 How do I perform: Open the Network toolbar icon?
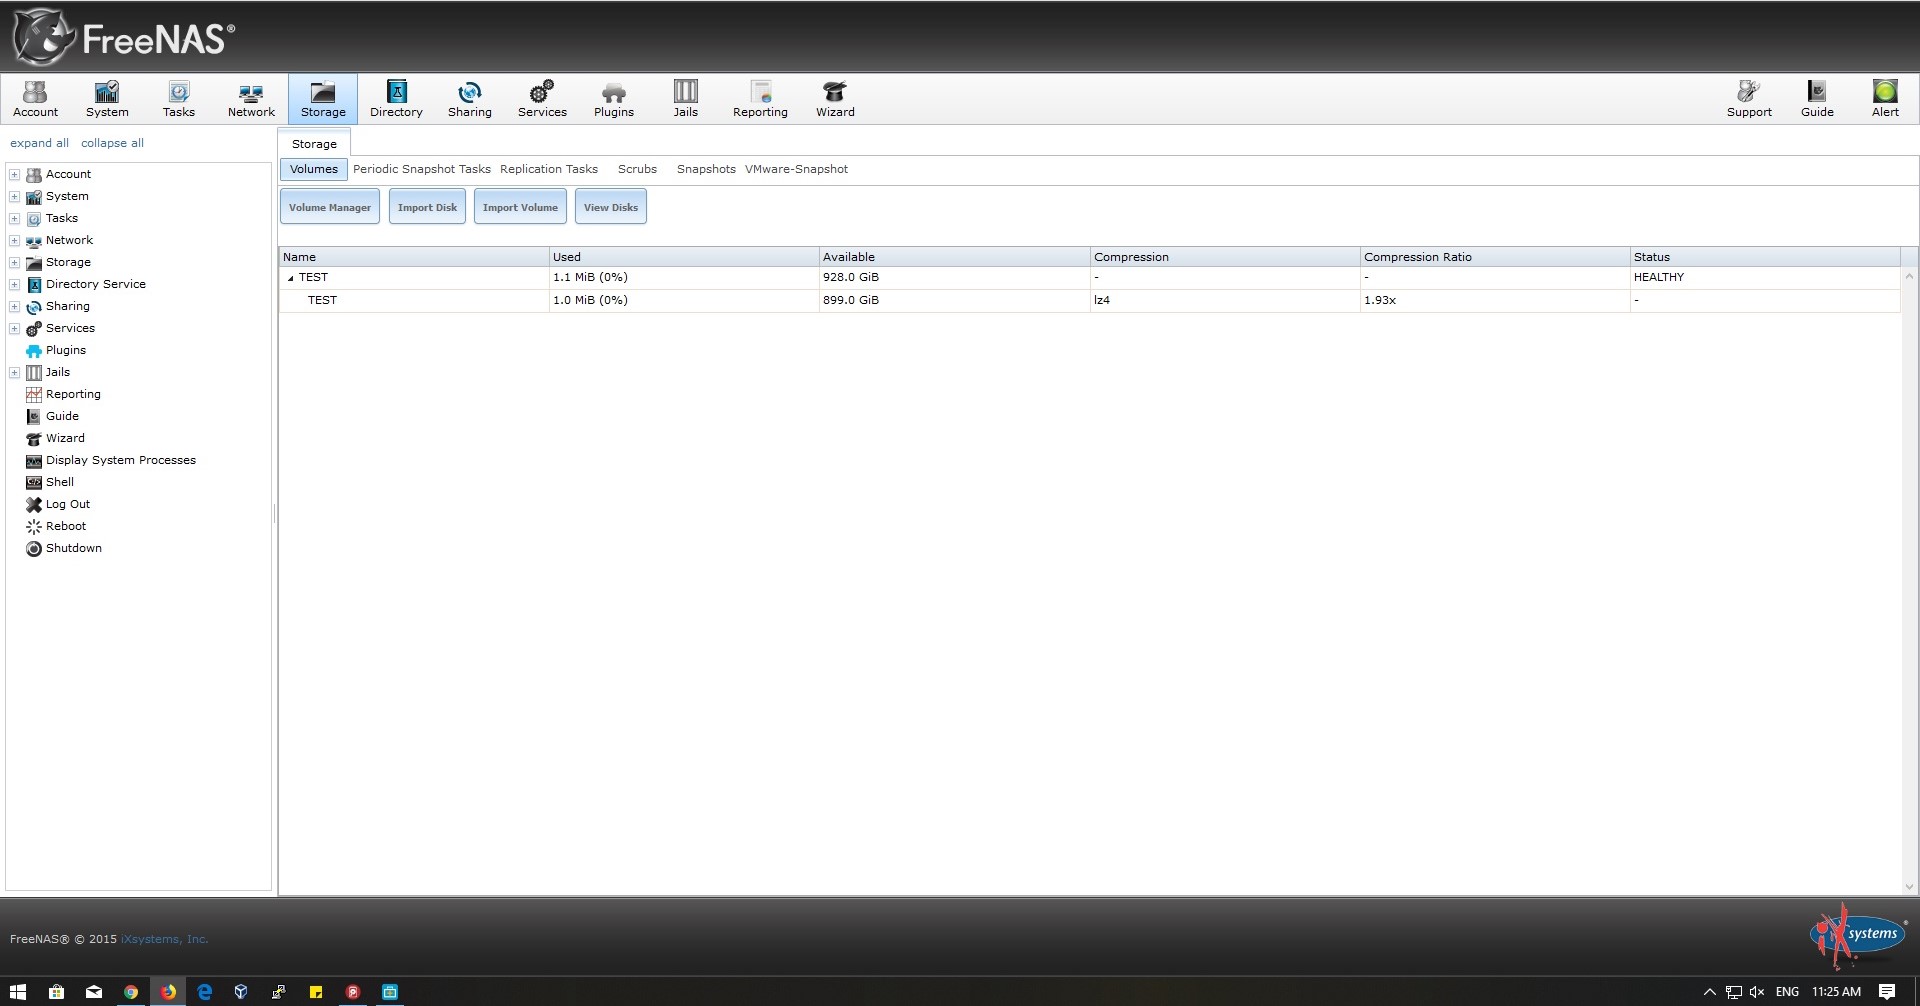click(x=251, y=99)
